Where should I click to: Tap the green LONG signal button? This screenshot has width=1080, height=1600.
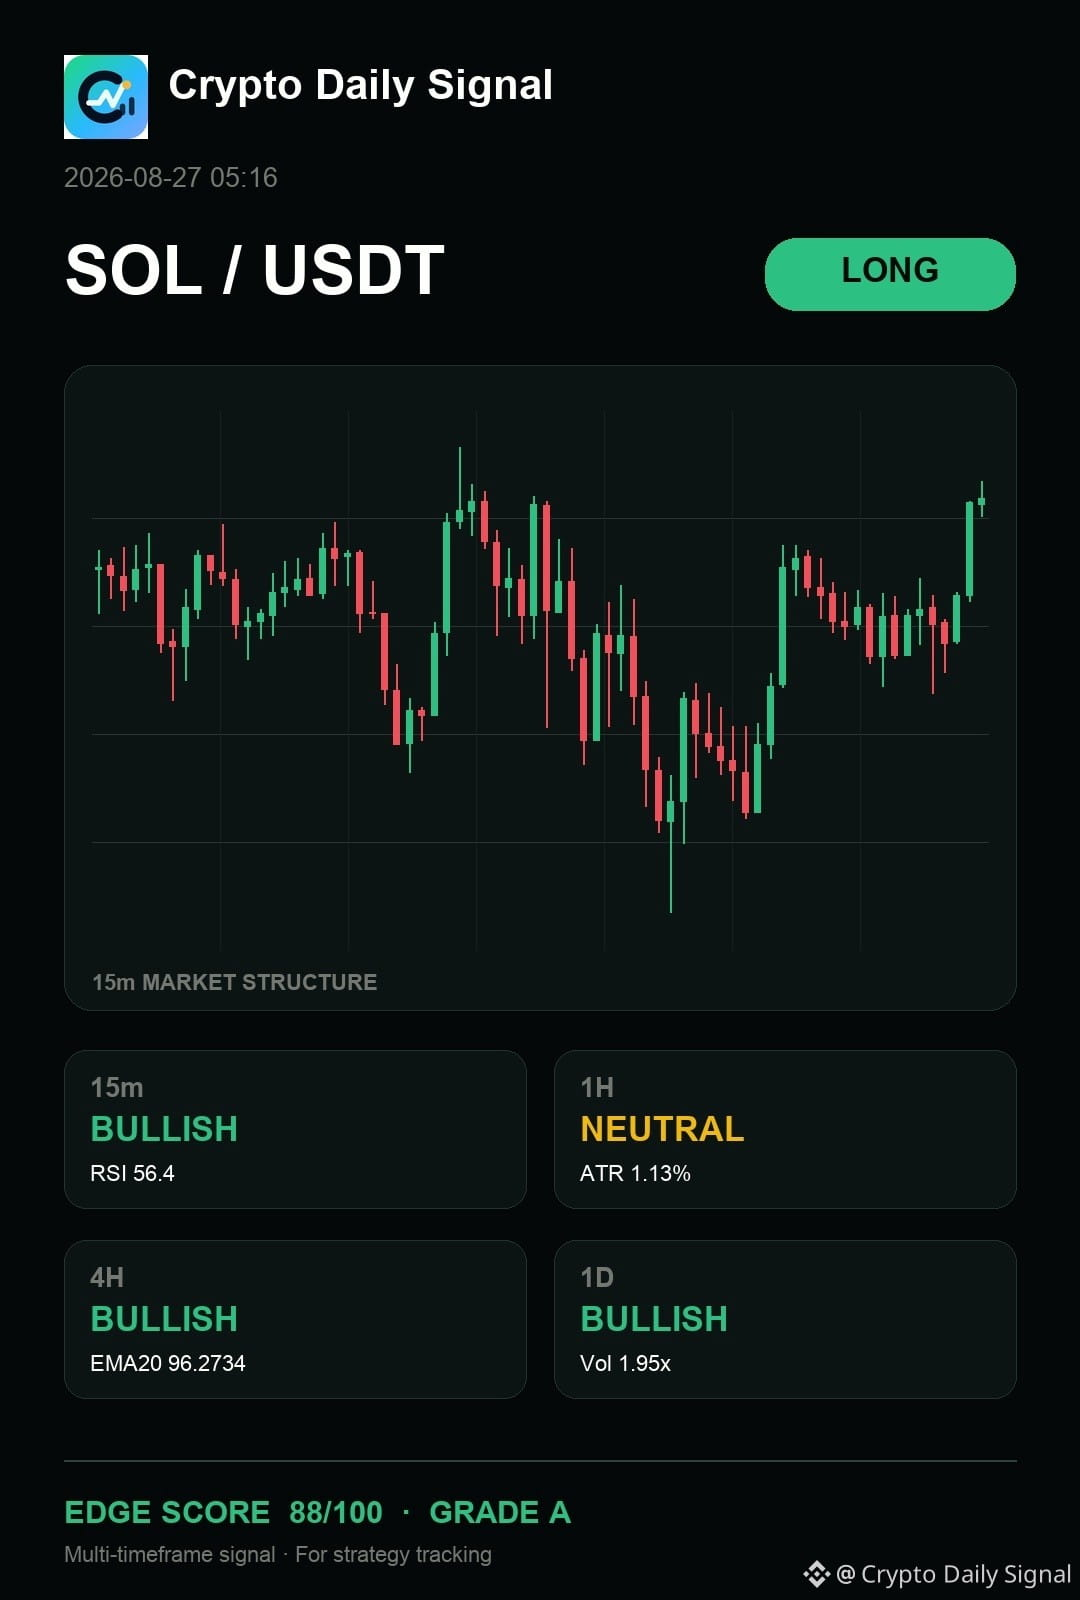coord(890,274)
